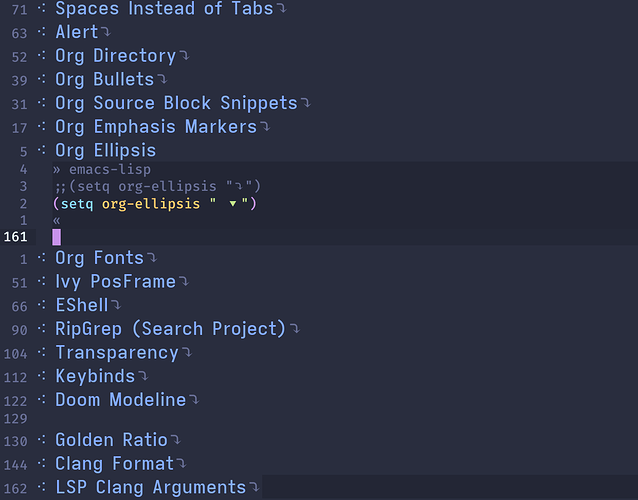The image size is (638, 500).
Task: Unfold Doom Modeline via its ellipsis arrow
Action: coord(194,401)
